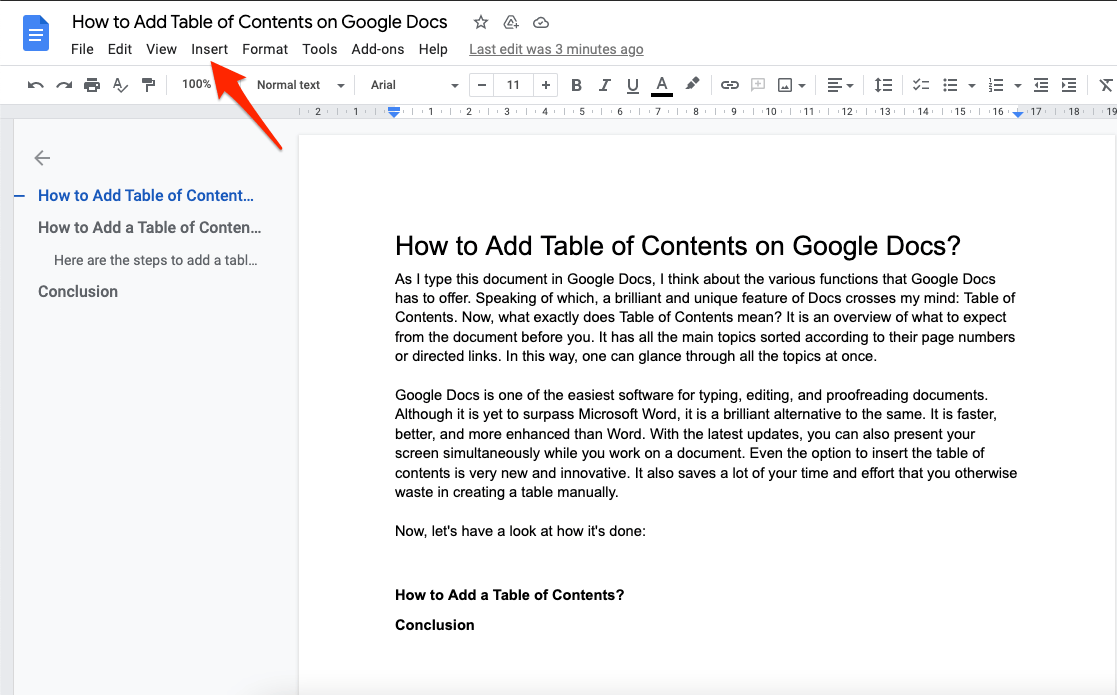Open the text color picker
Screen dimensions: 1117x695
(661, 85)
